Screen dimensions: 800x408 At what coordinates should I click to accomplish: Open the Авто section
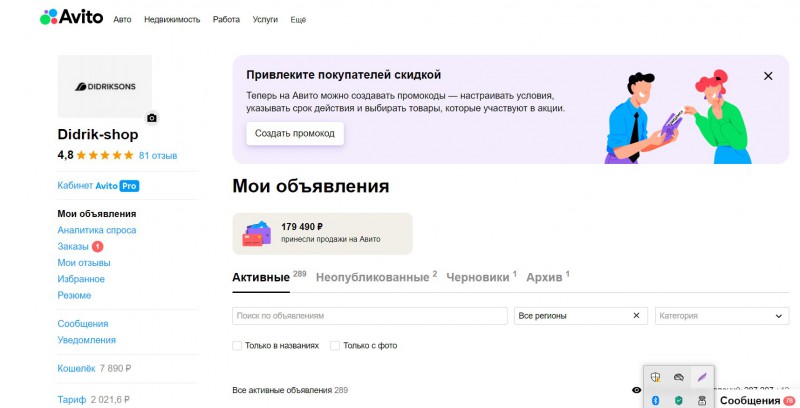click(x=122, y=20)
